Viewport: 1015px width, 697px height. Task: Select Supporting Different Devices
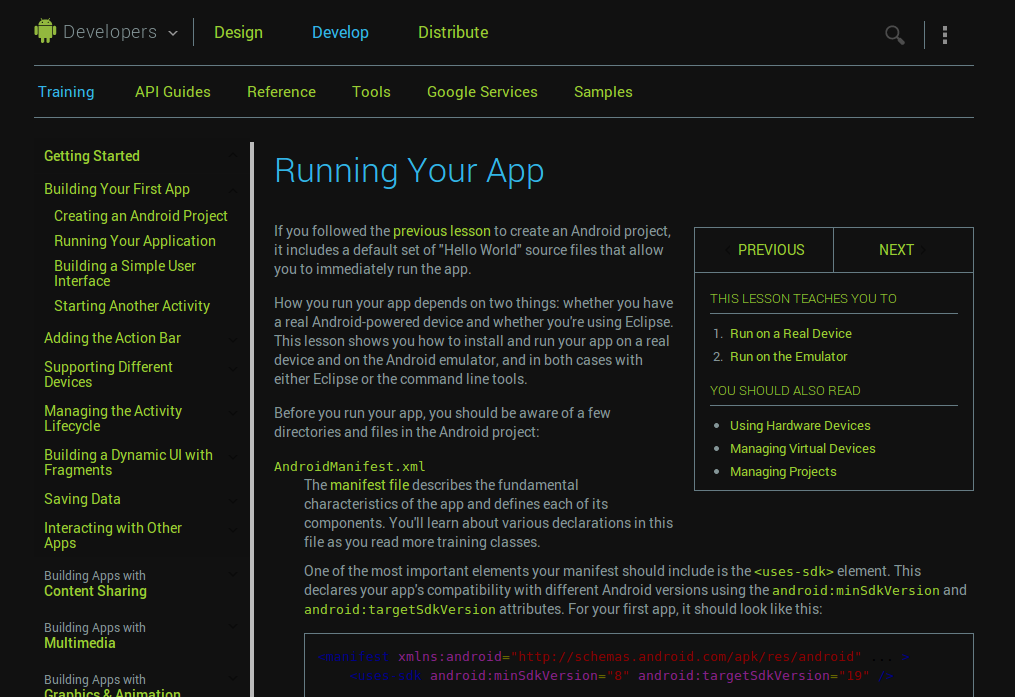108,374
